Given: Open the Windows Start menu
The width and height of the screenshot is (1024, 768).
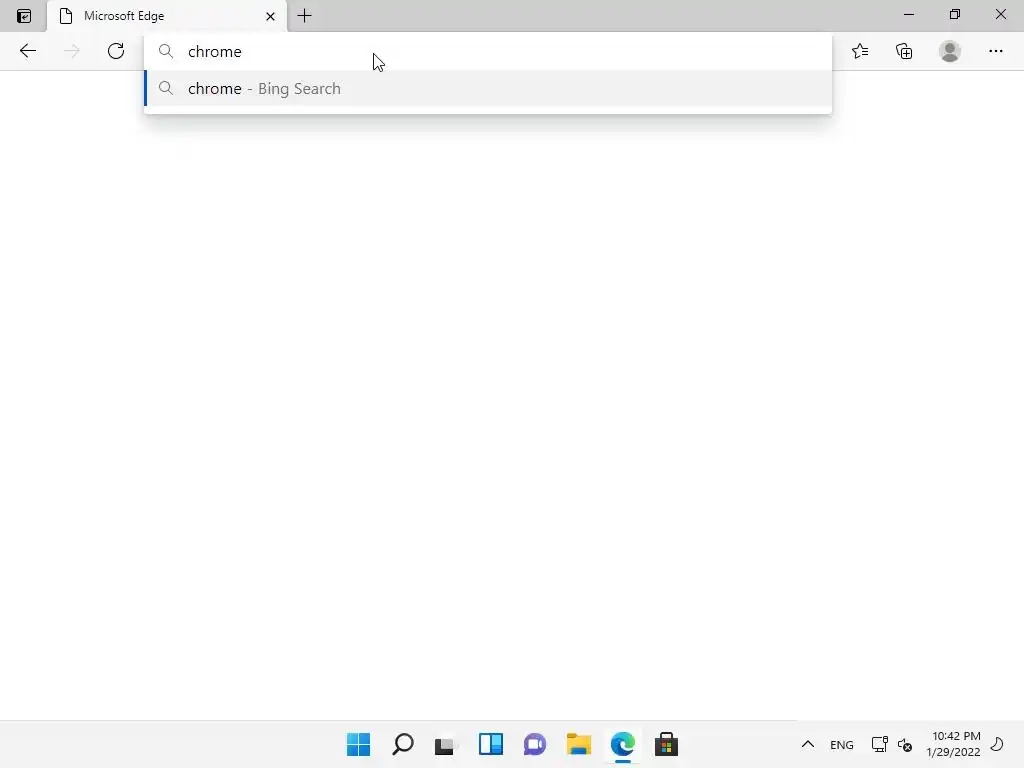Looking at the screenshot, I should click(x=359, y=744).
